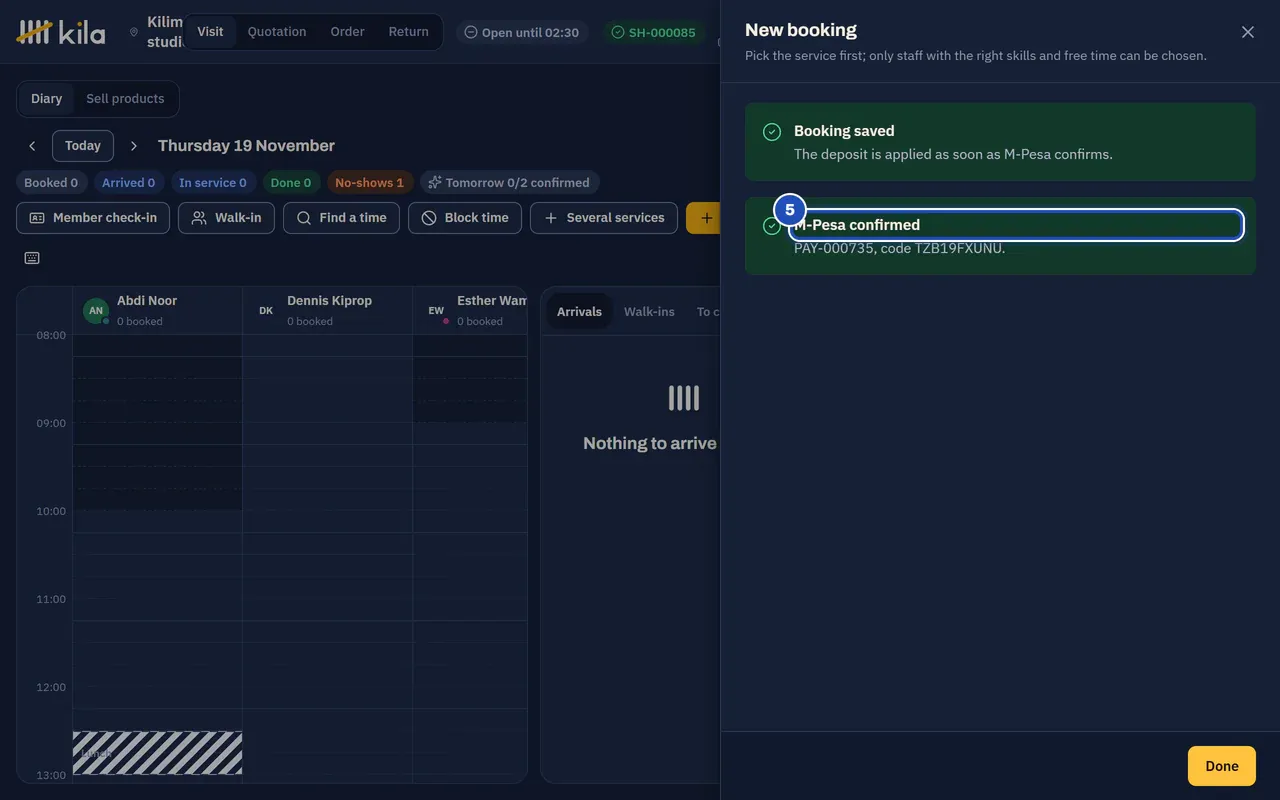Open the Sell products tab
1280x800 pixels.
coord(125,99)
